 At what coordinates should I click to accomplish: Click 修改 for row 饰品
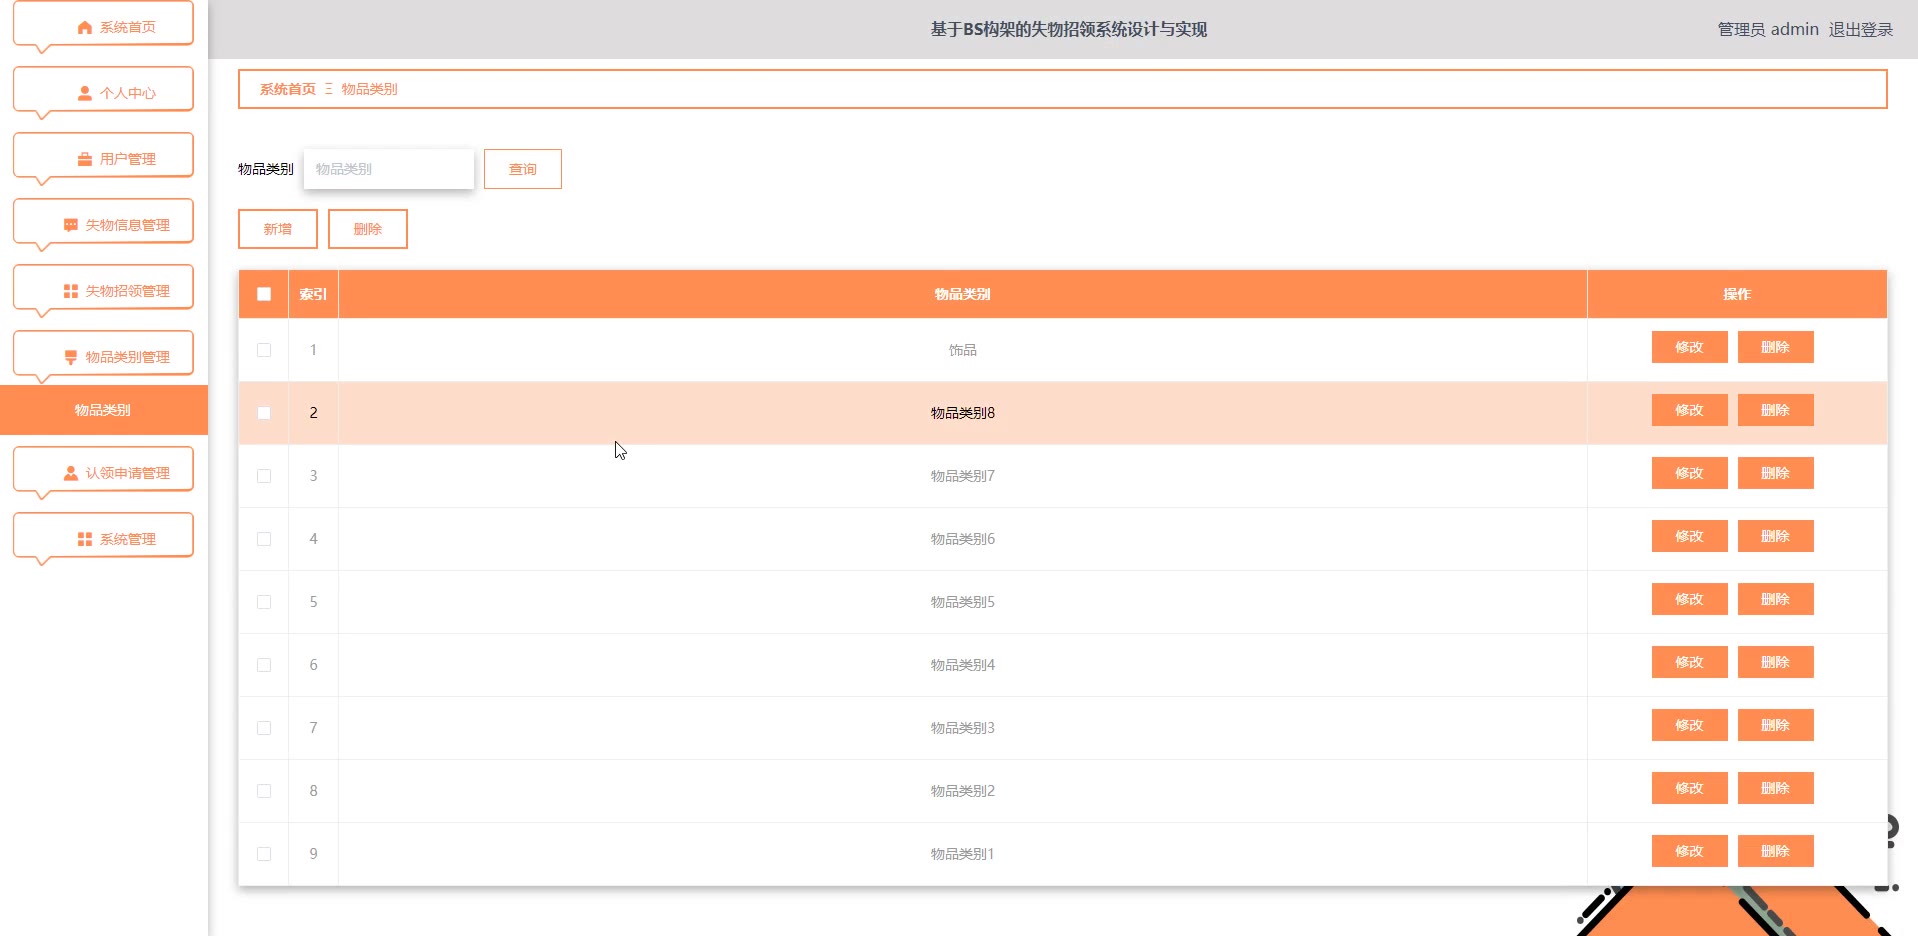1690,347
